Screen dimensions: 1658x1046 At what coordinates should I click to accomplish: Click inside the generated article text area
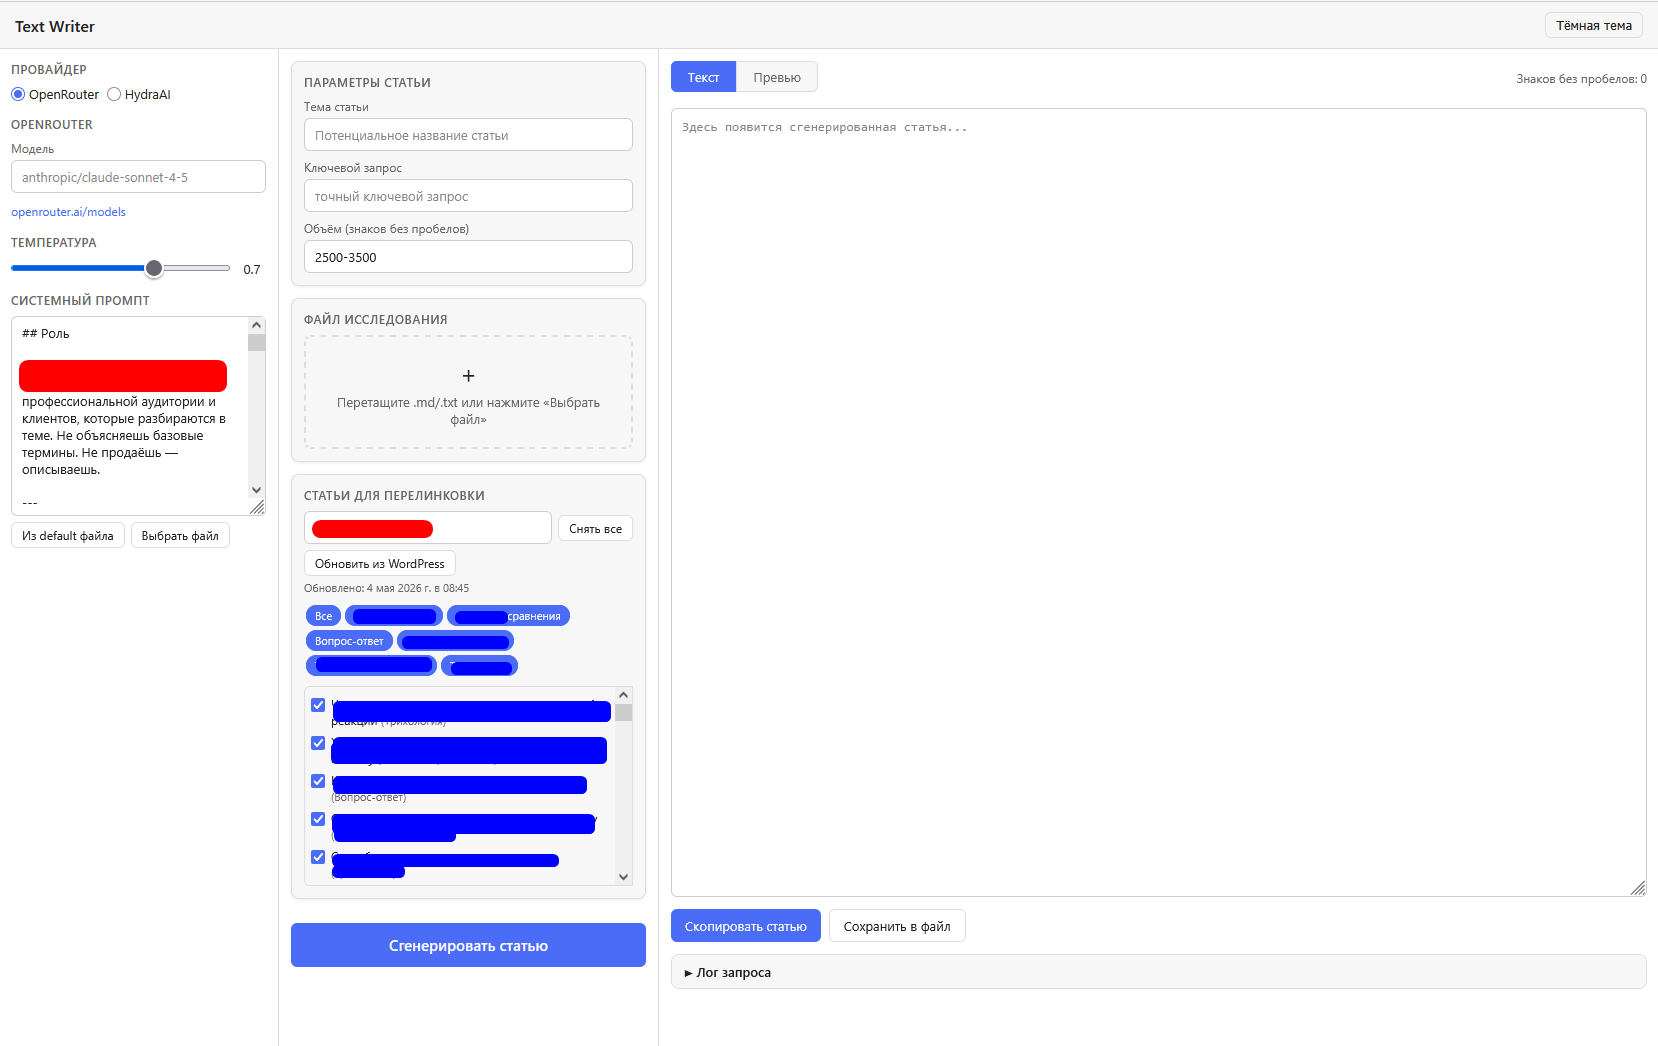click(x=1158, y=502)
